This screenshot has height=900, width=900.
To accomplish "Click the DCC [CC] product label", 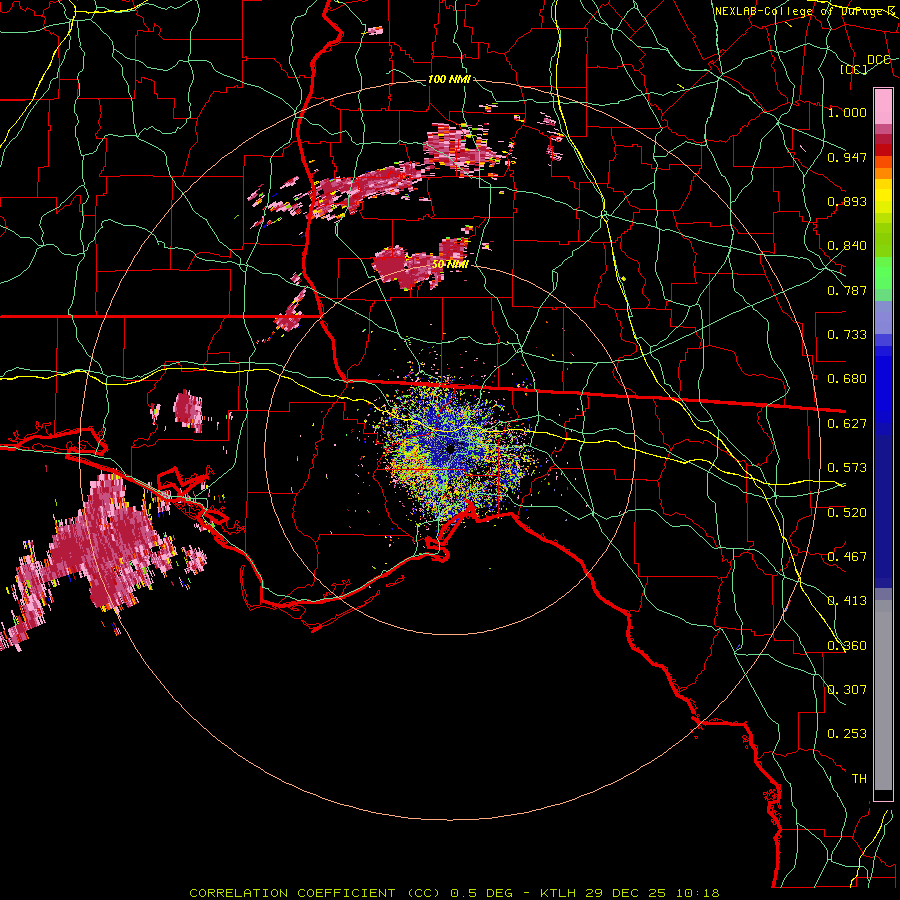I will (x=866, y=64).
